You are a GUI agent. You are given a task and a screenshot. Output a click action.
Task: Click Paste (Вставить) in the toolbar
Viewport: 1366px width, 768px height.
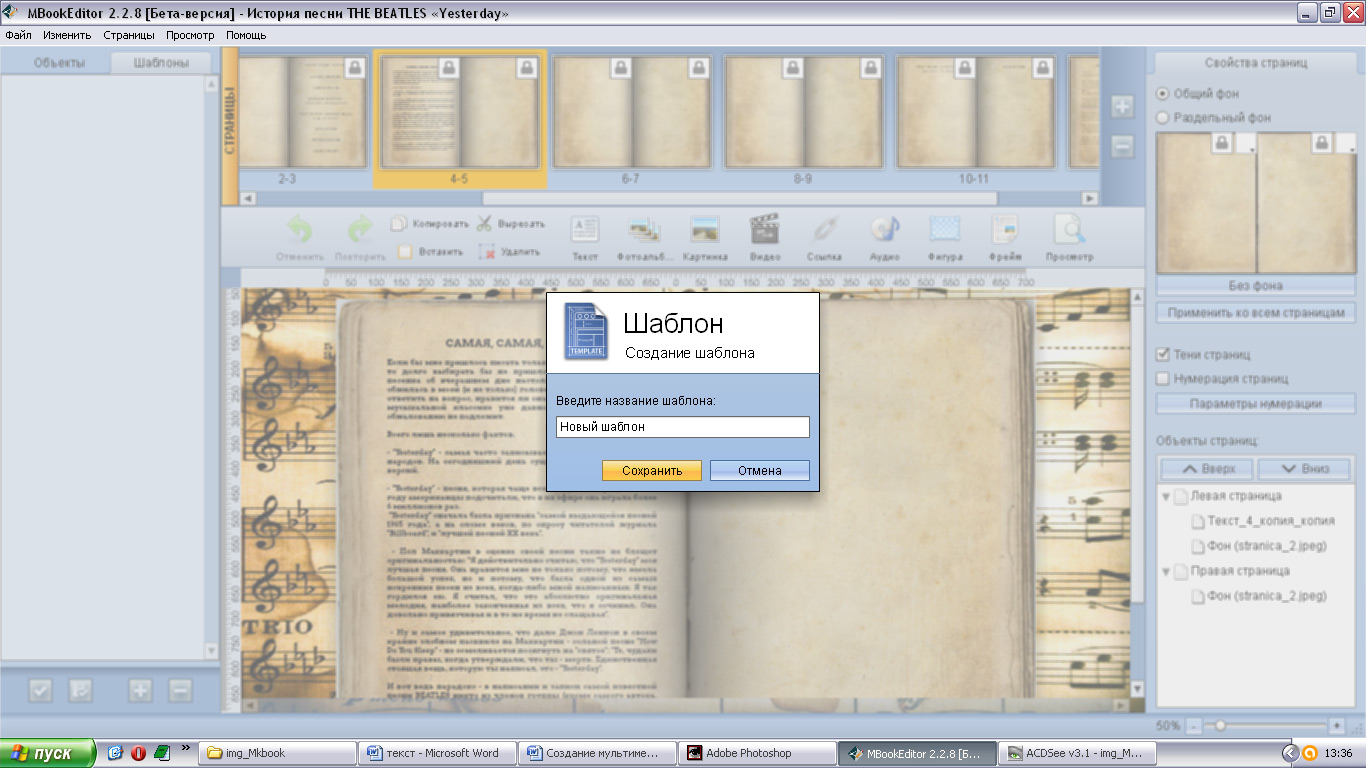pyautogui.click(x=430, y=252)
